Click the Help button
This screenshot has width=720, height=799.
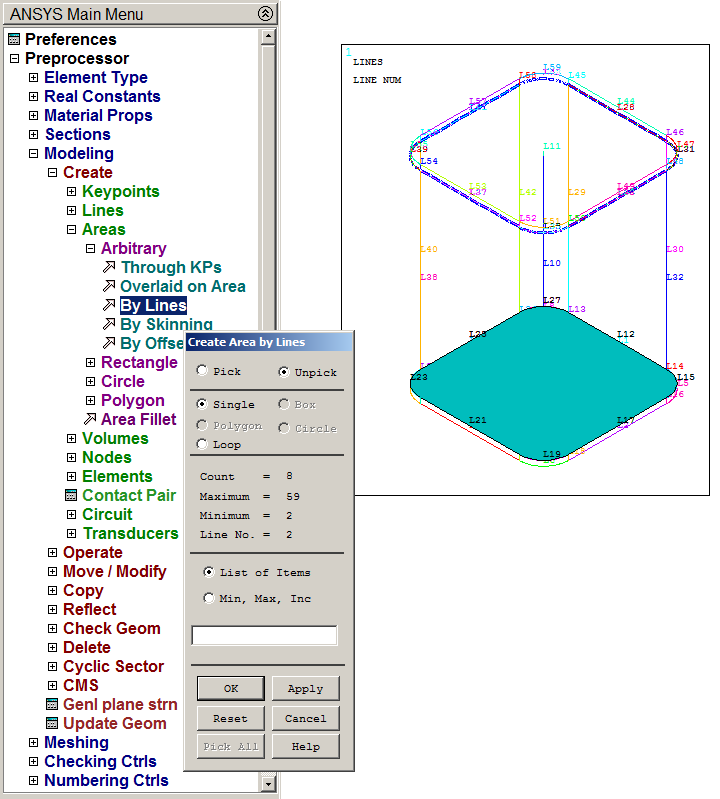(x=305, y=747)
